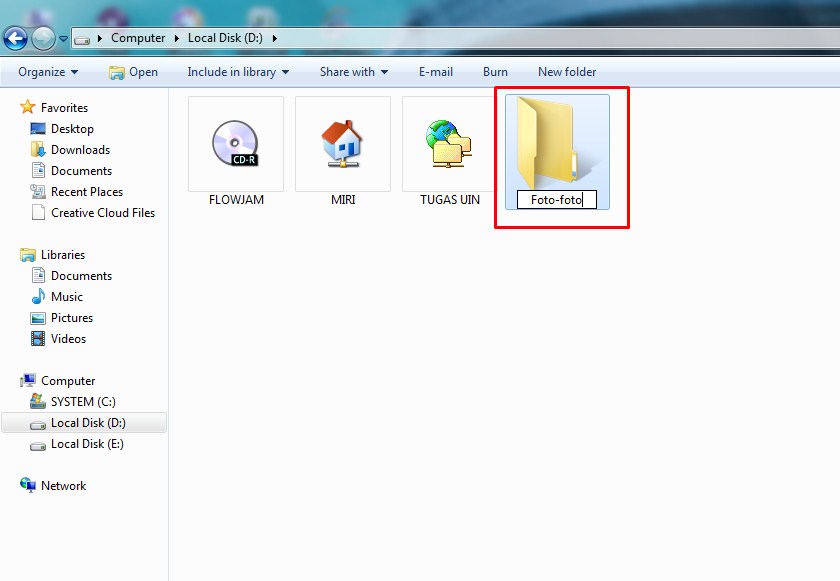Click the Local Disk (E:) drive icon
The image size is (840, 581).
click(x=38, y=445)
